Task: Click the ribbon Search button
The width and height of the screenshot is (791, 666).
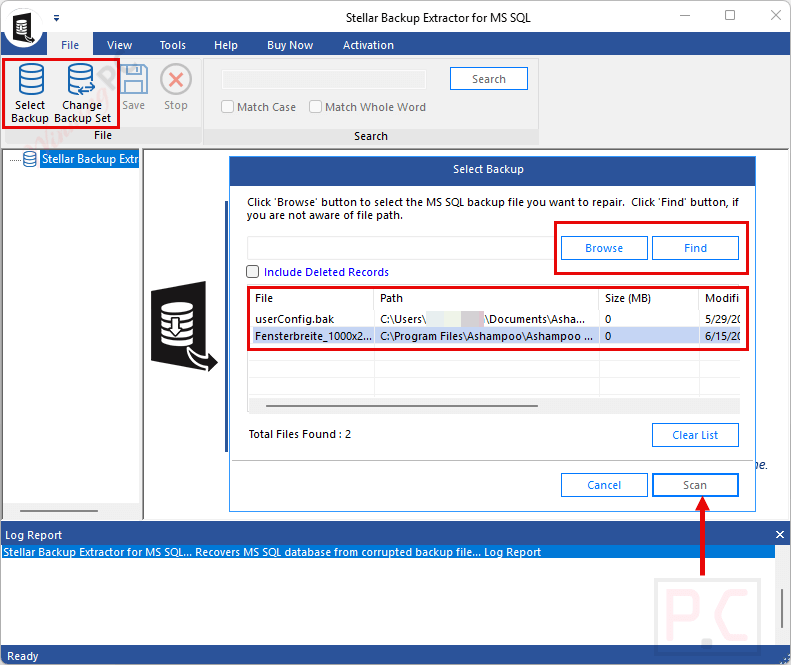Action: 489,79
